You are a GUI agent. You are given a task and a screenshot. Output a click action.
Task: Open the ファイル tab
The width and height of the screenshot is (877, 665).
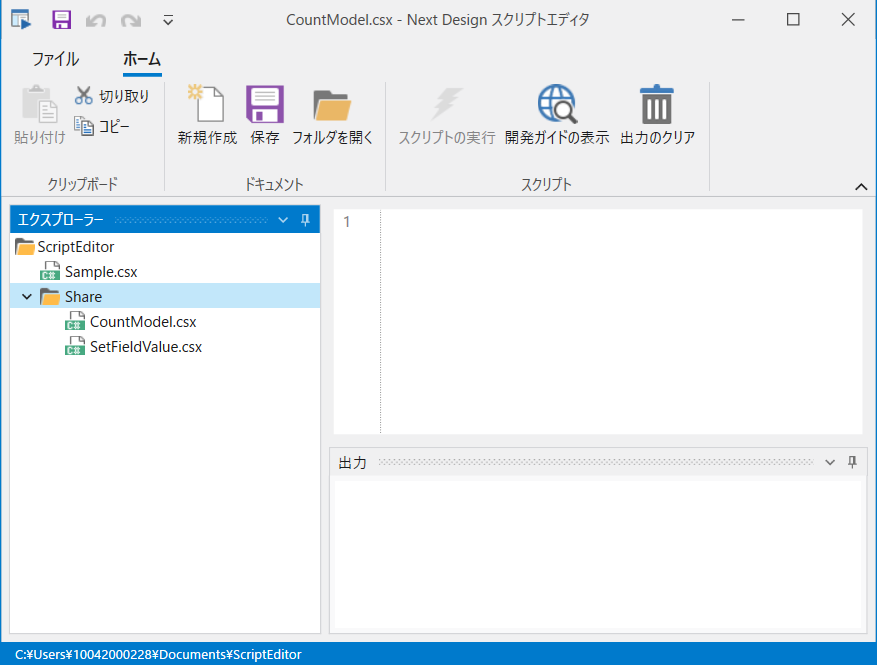55,59
